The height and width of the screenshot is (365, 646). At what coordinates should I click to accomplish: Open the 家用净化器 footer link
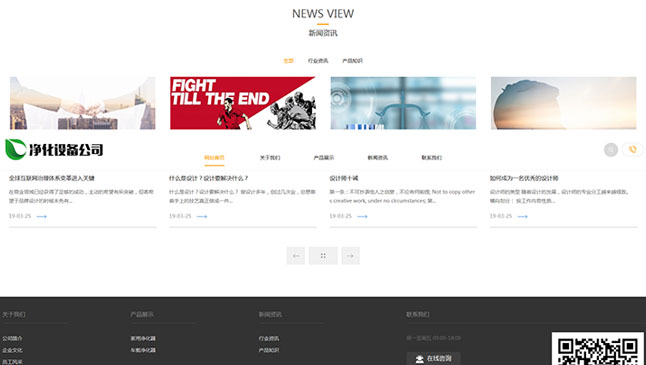tap(143, 339)
